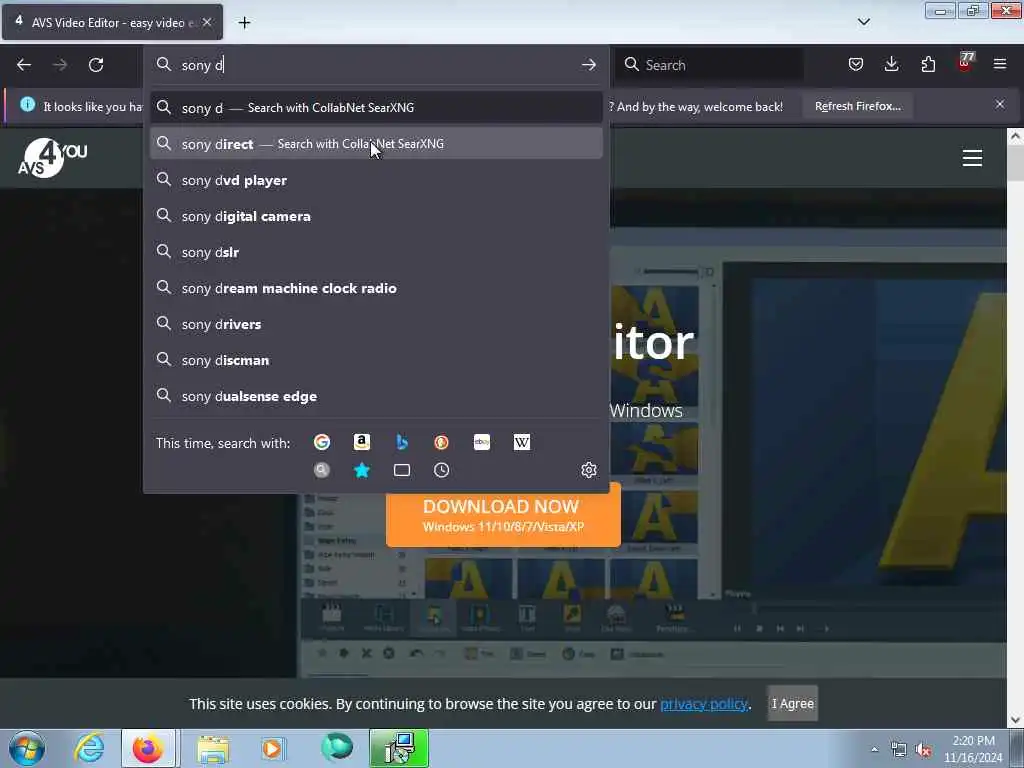The height and width of the screenshot is (768, 1024).
Task: Click the AVS4YOU logo
Action: 52,158
